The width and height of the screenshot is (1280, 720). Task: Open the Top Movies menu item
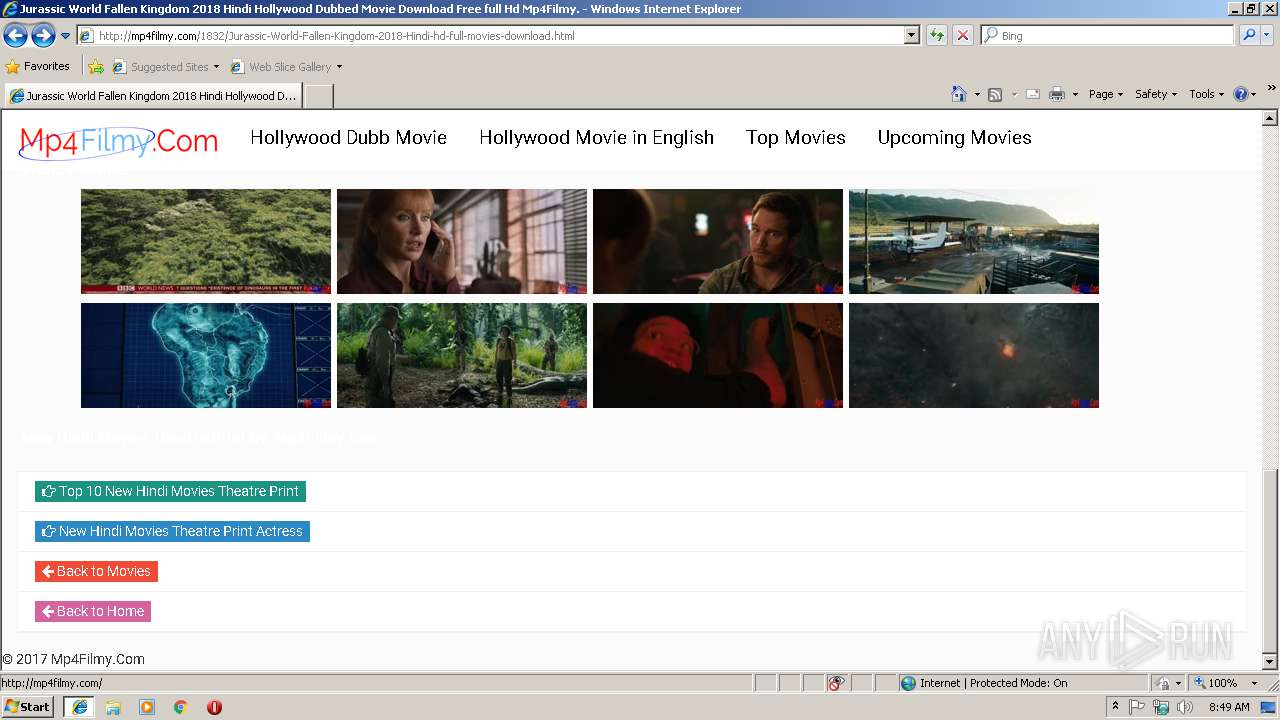pyautogui.click(x=796, y=138)
